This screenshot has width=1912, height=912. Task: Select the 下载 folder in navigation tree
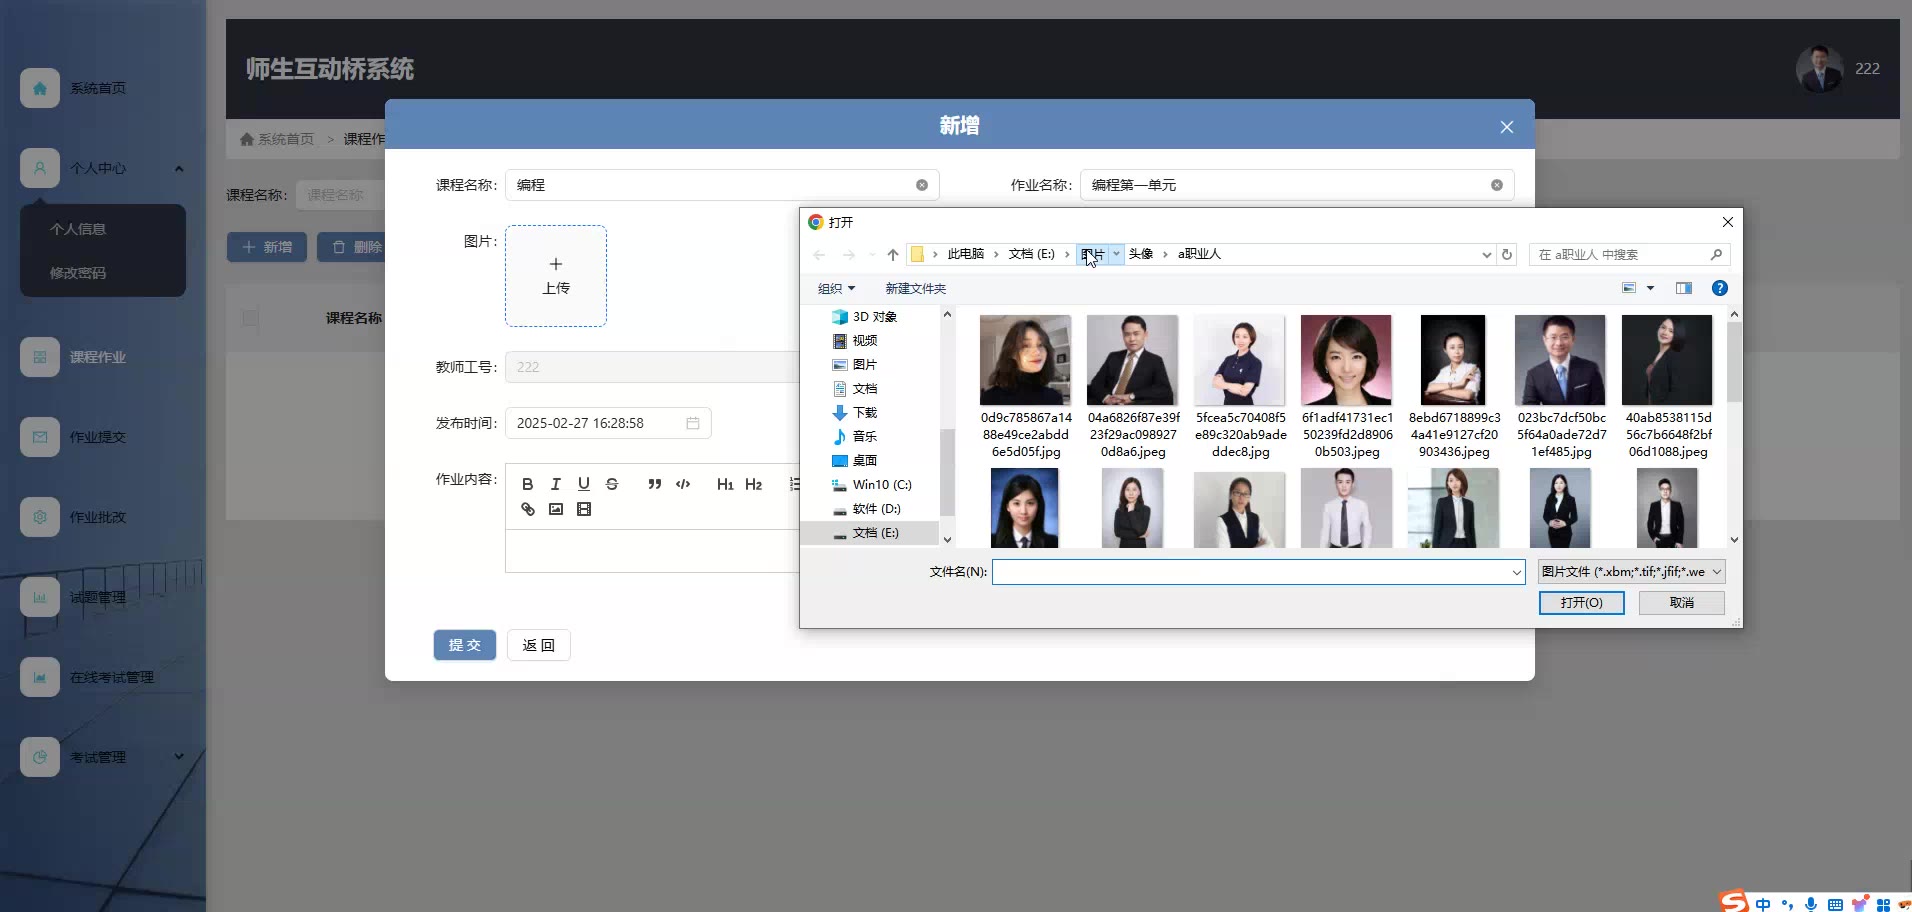865,413
